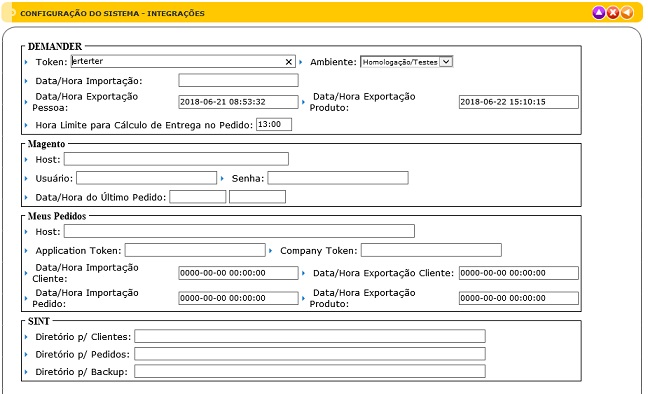Click the Magento Host field
This screenshot has width=648, height=394.
[176, 159]
